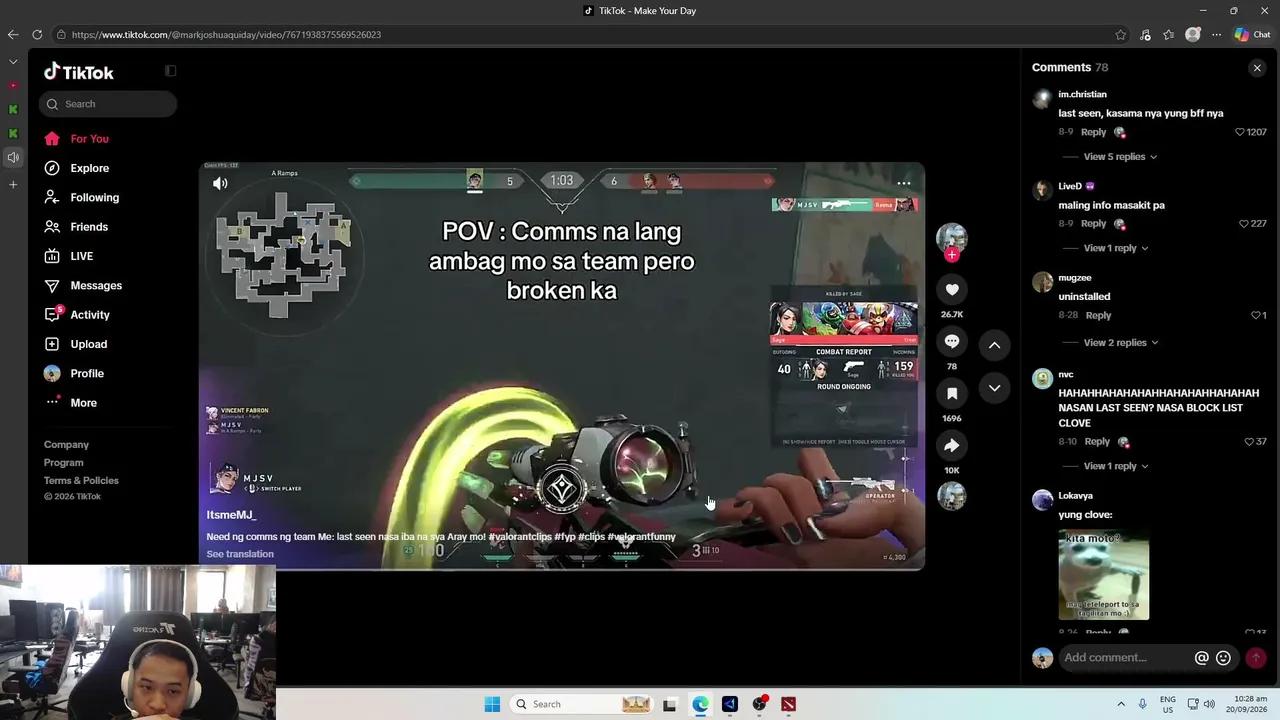This screenshot has width=1280, height=720.
Task: Open Messages in the sidebar
Action: 96,286
